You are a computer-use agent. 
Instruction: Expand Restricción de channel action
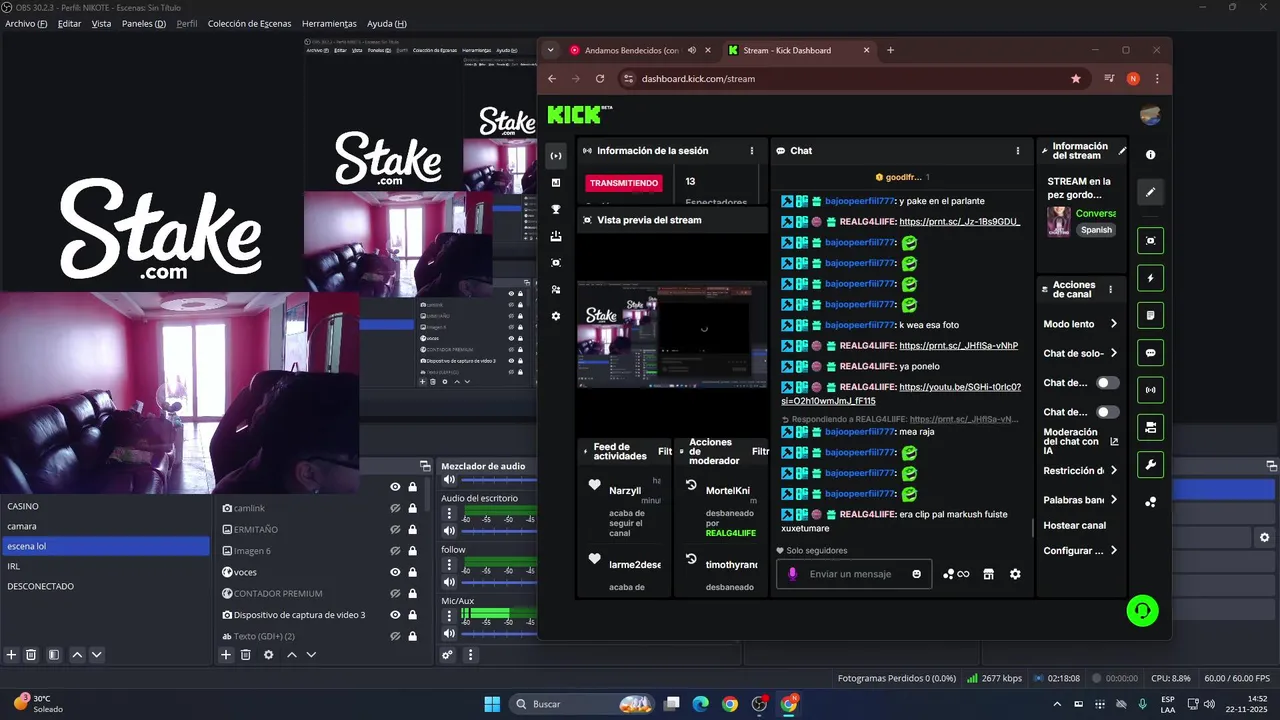[1113, 471]
